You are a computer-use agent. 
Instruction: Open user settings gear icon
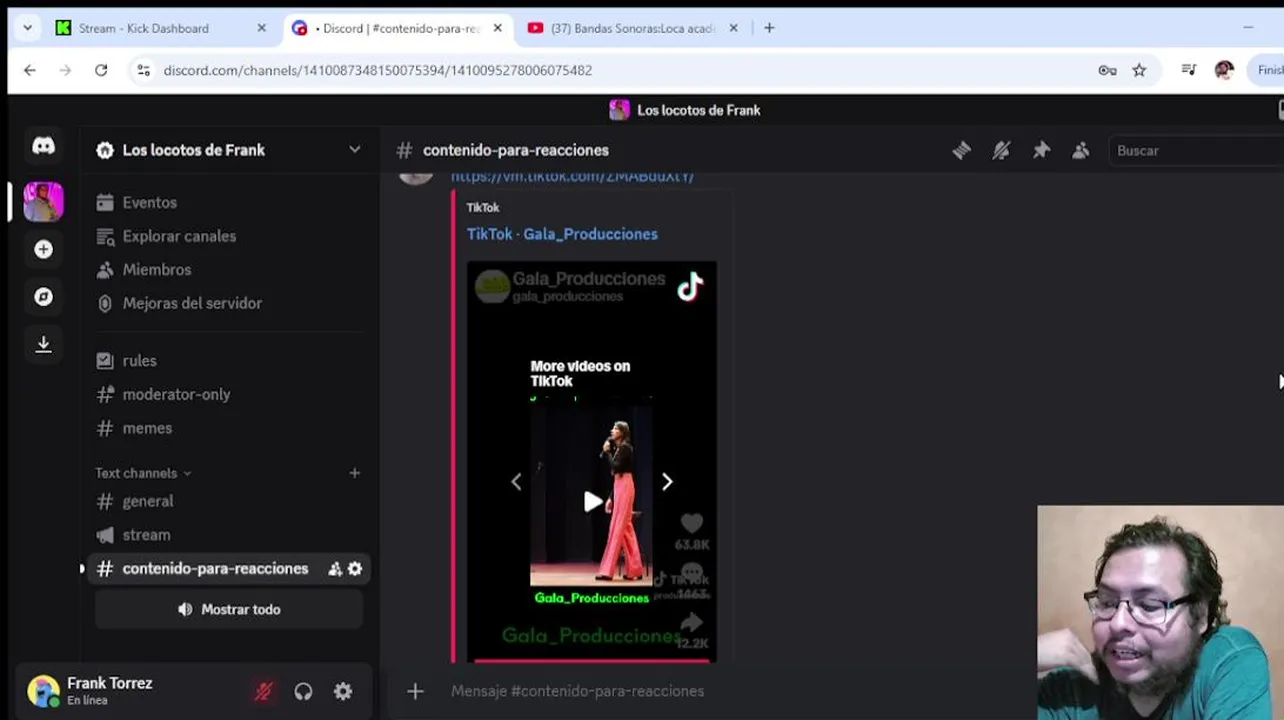(343, 691)
